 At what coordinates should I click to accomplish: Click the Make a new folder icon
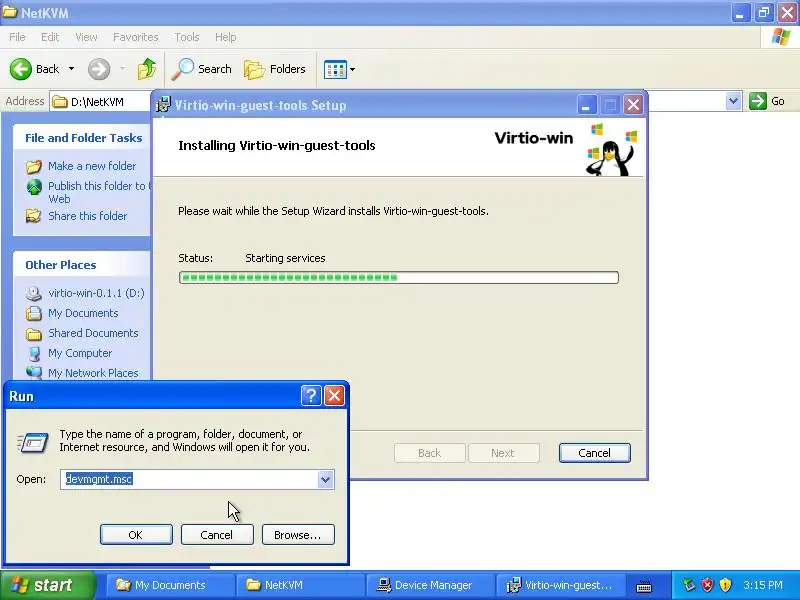34,166
